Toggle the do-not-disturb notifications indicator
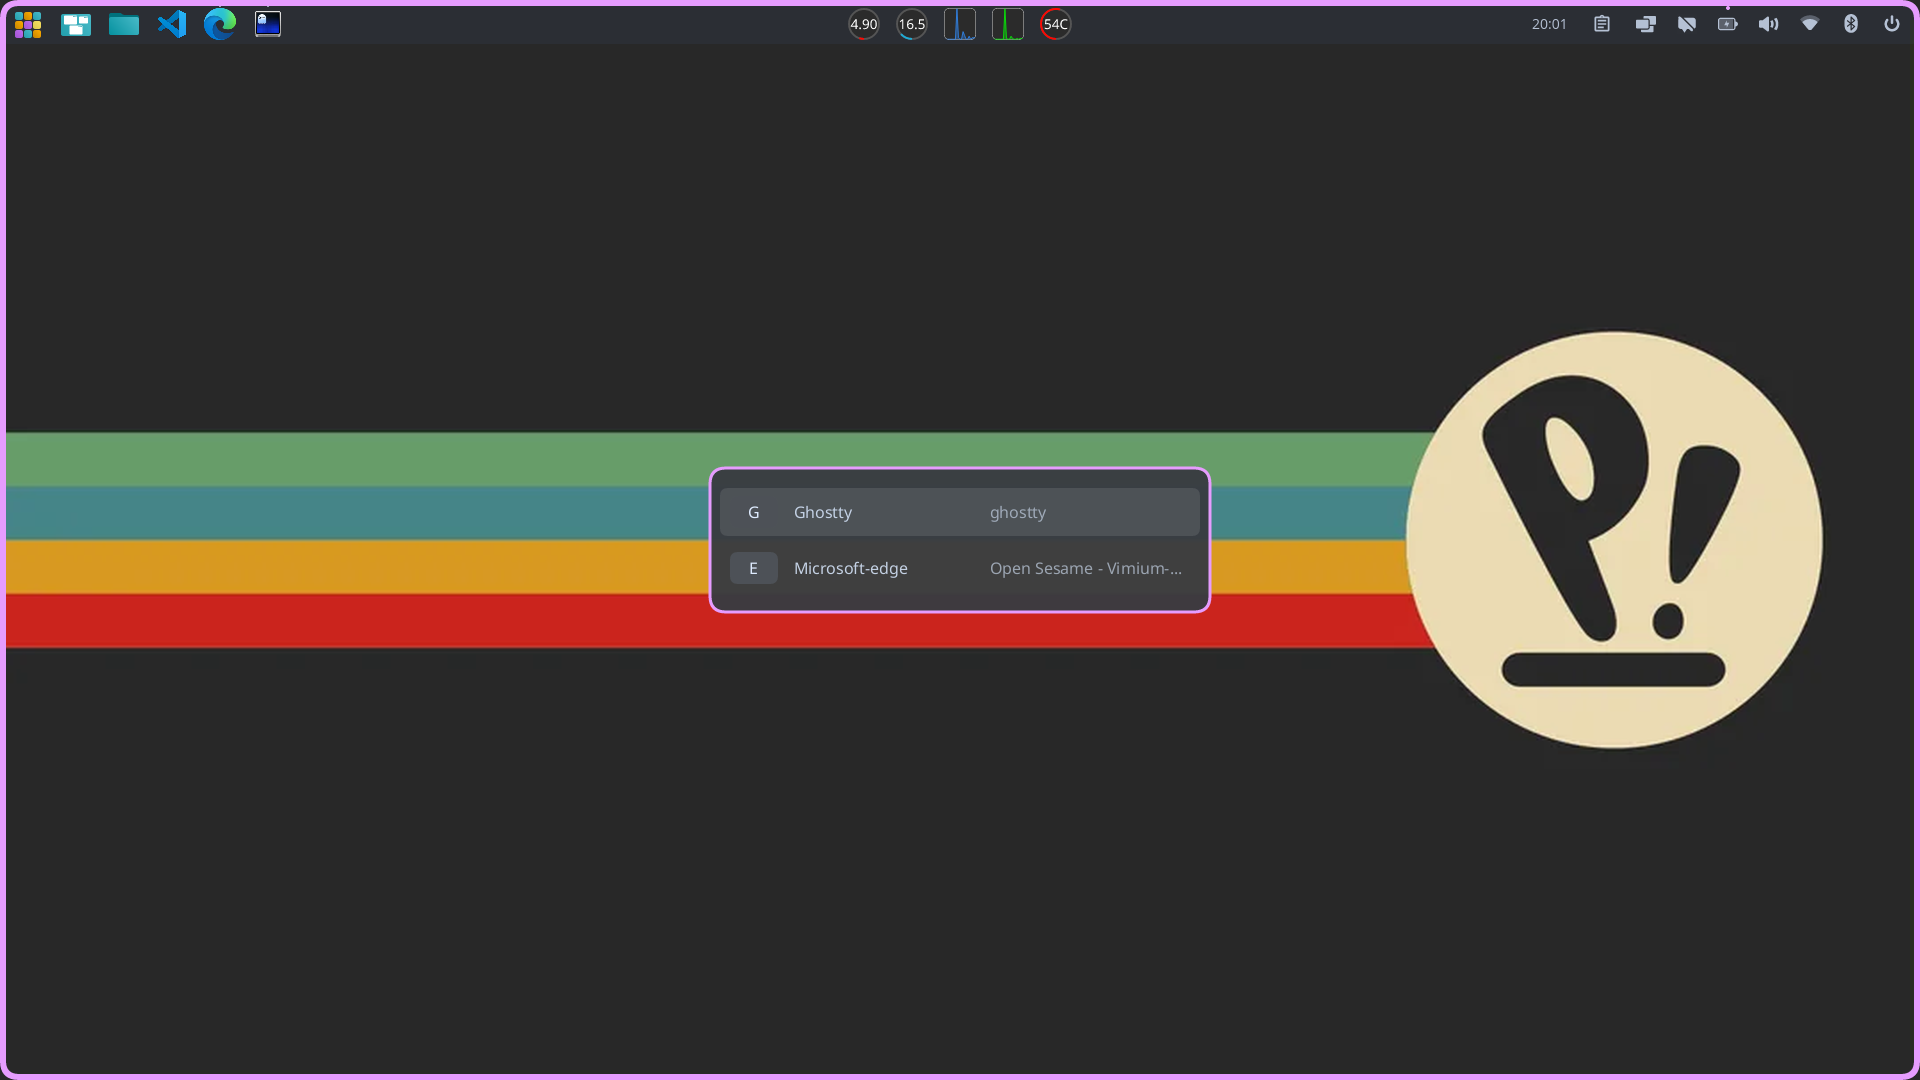 tap(1687, 24)
